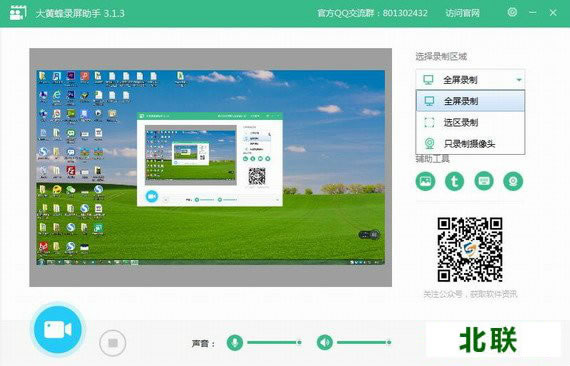Select 全屏录制 option in the list

(470, 101)
